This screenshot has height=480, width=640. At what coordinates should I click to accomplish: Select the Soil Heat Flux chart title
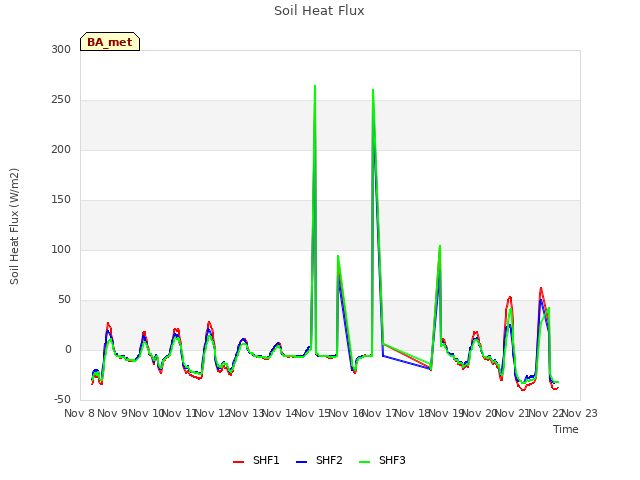[319, 11]
